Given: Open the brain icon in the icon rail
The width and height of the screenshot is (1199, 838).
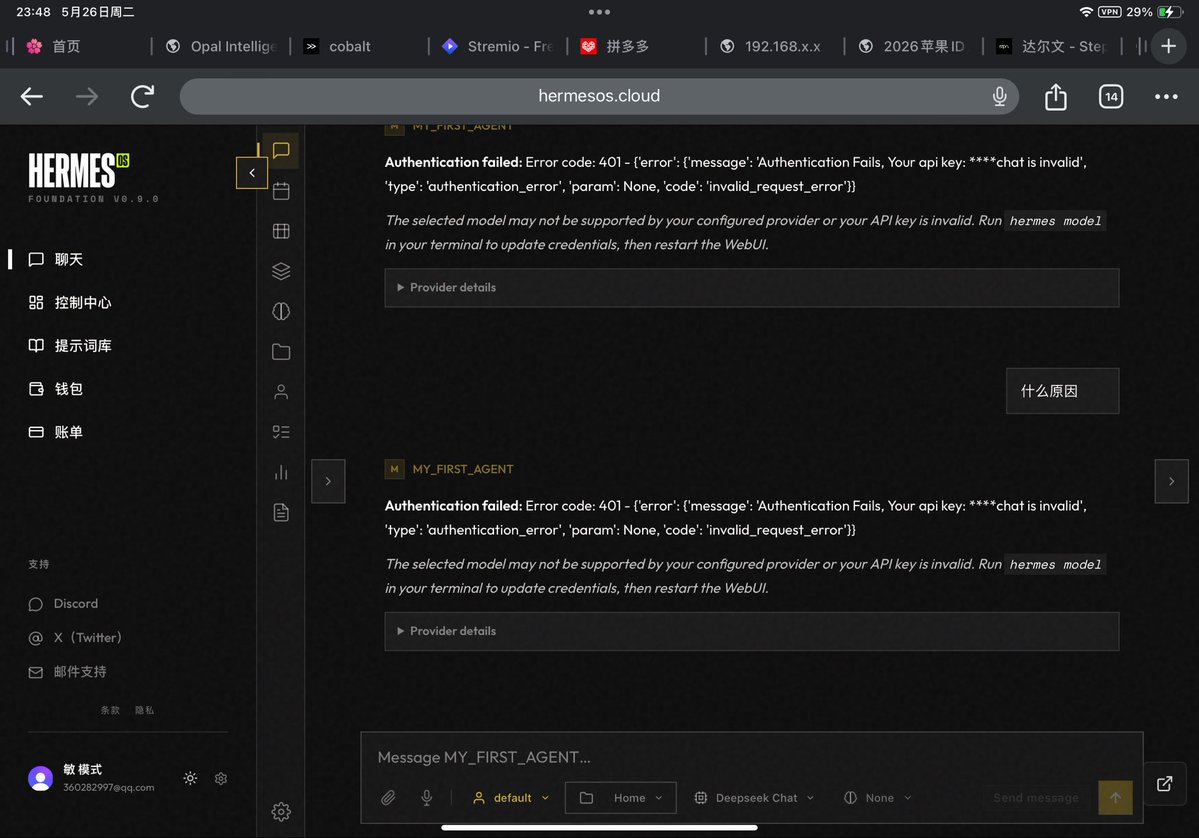Looking at the screenshot, I should click(281, 311).
